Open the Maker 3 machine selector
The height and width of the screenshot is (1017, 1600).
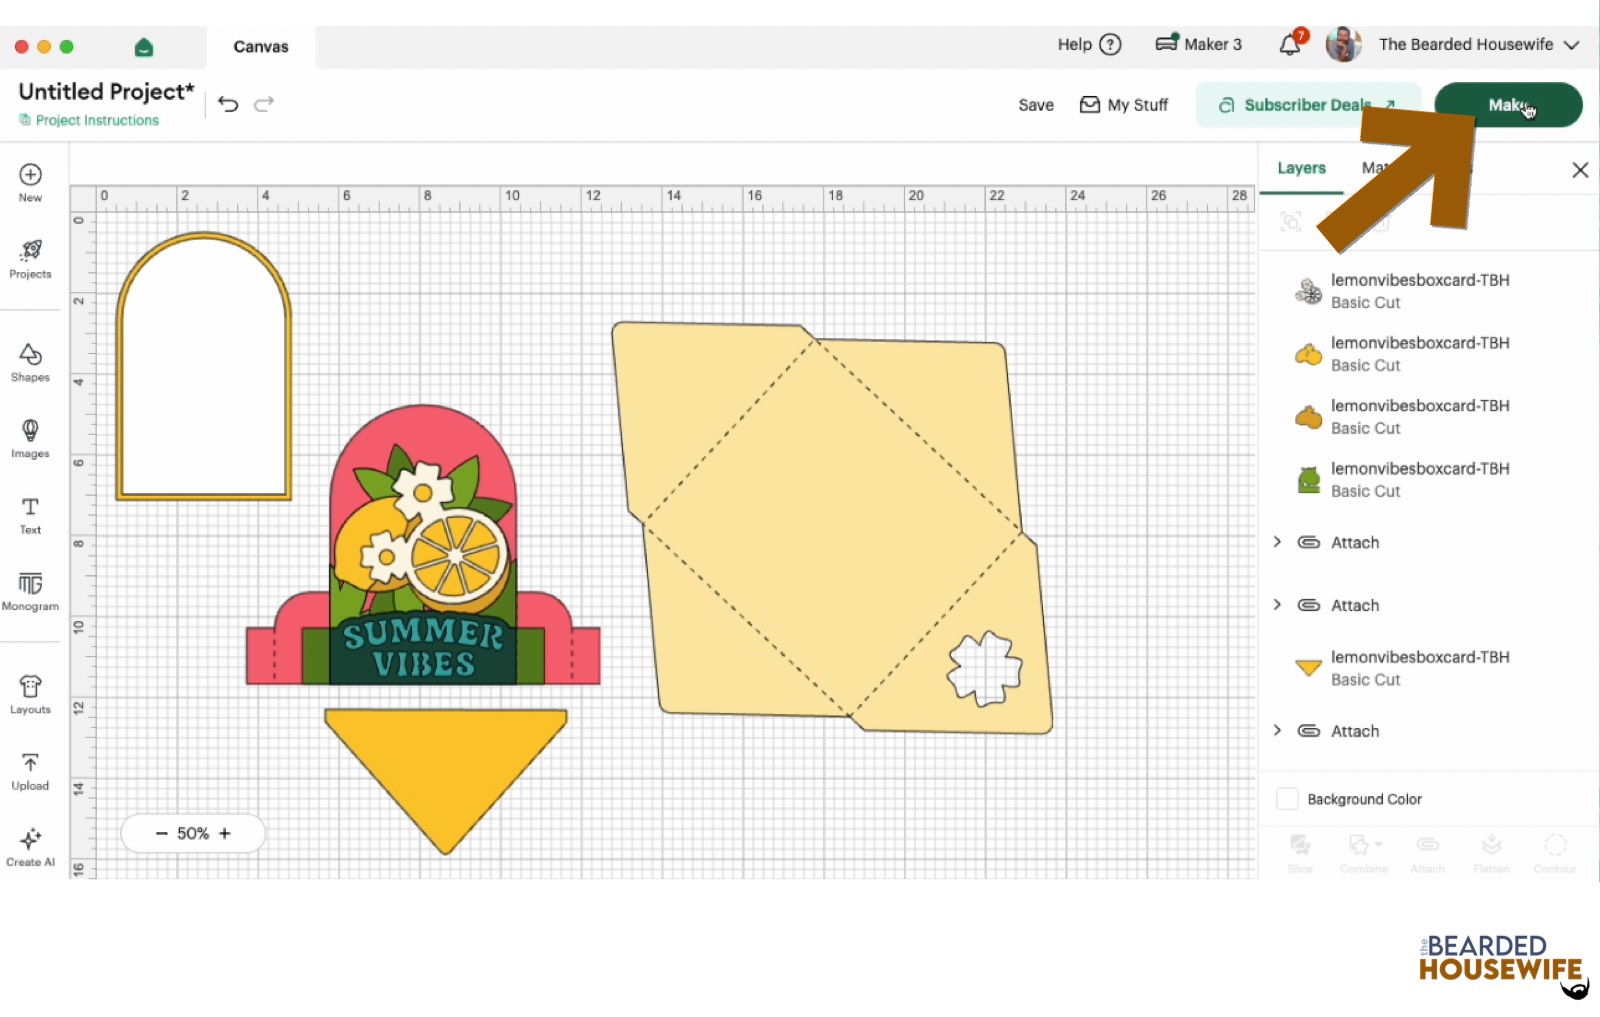coord(1198,44)
